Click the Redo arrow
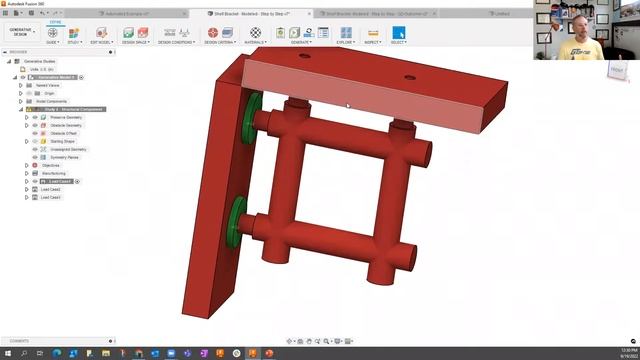 (x=56, y=13)
